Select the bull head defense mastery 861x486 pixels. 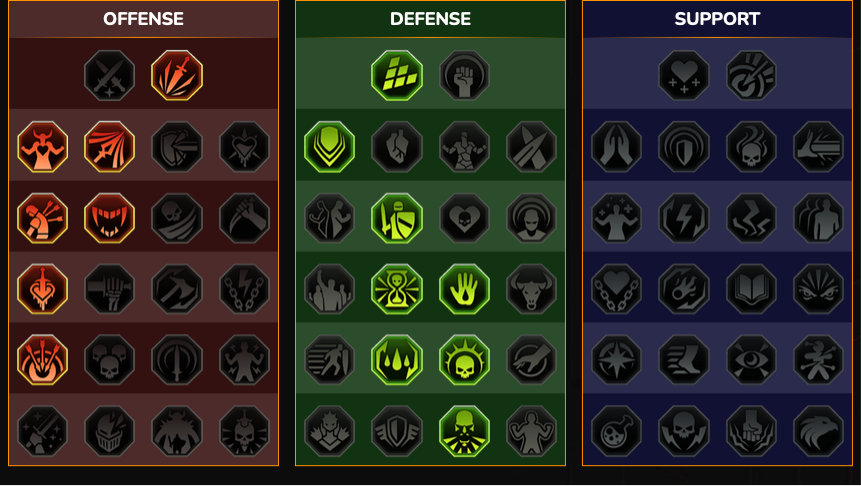point(531,289)
